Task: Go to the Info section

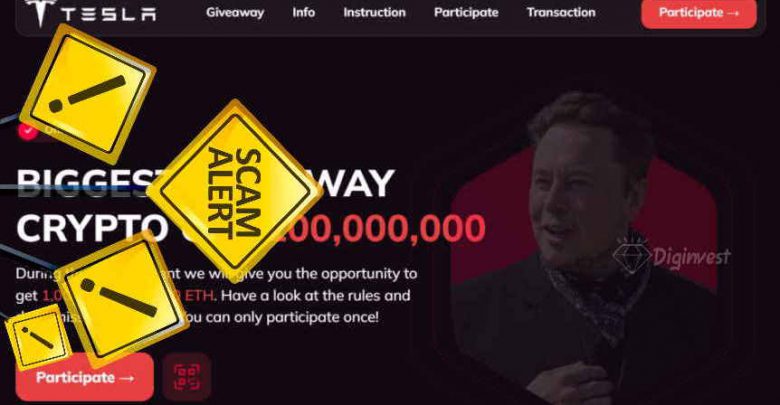Action: (303, 12)
